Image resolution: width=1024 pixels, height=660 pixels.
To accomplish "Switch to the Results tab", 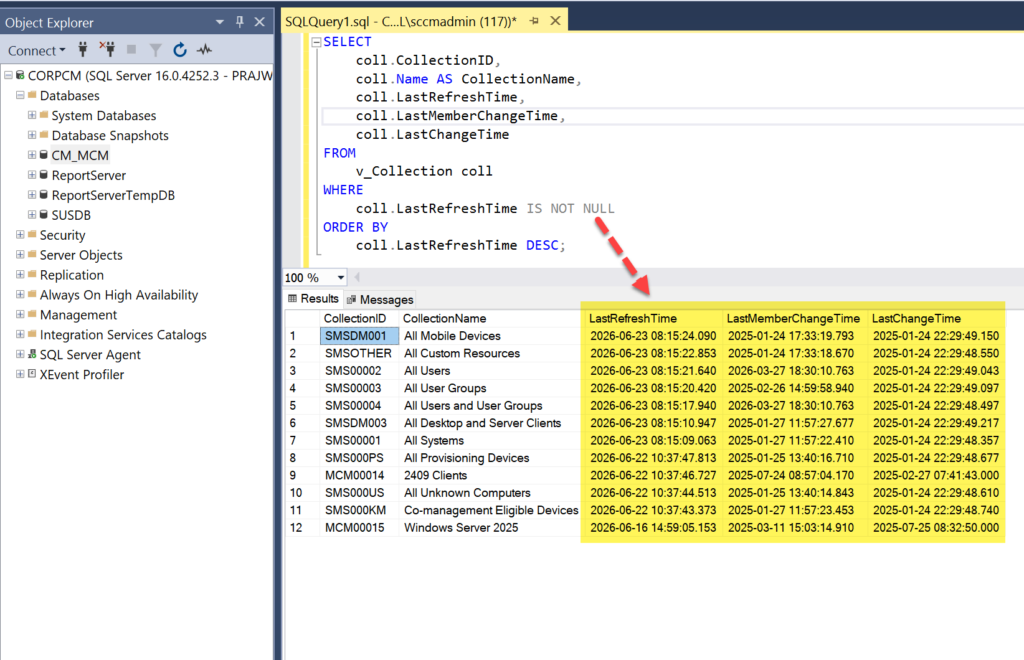I will (313, 298).
